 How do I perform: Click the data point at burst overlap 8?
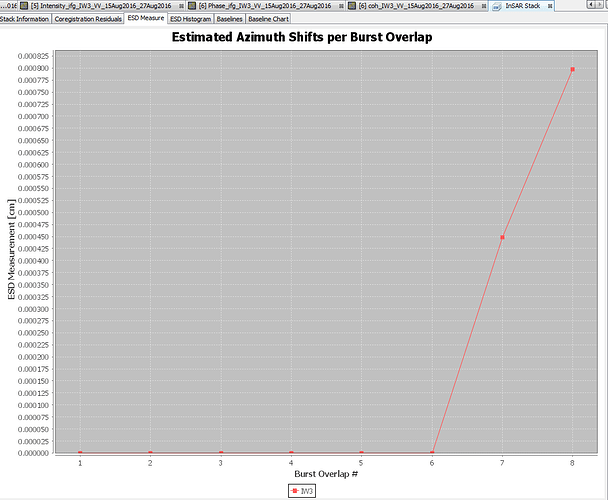tap(572, 69)
